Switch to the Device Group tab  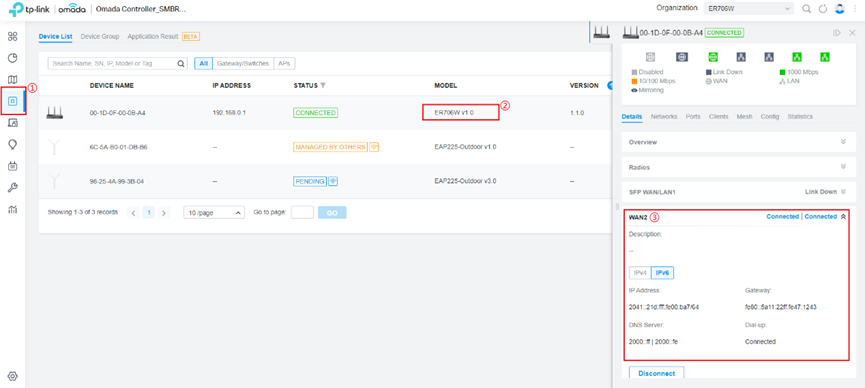[x=100, y=36]
